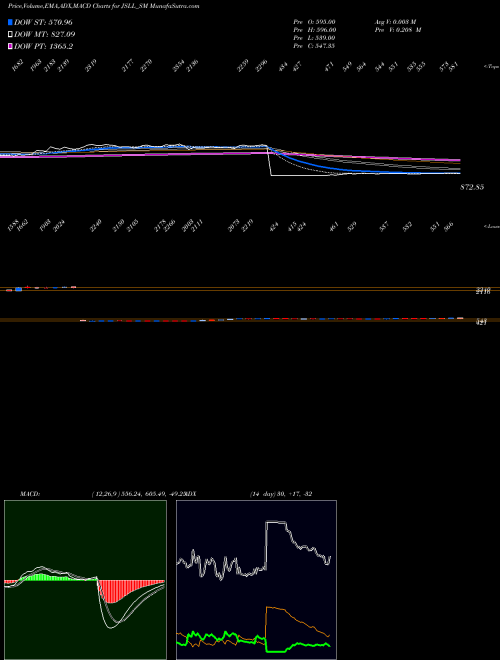Select the 'DOW MT: 827.09' legend label
500x660 pixels.
[45, 34]
